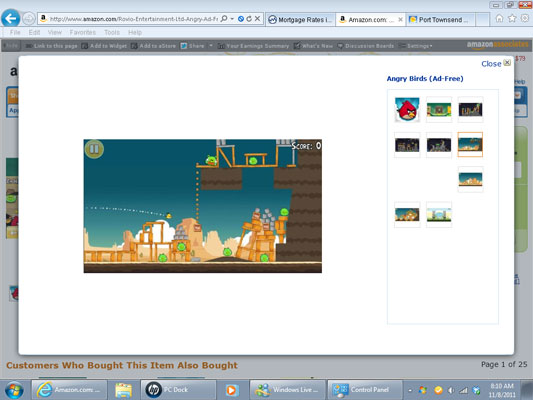This screenshot has height=400, width=533.
Task: Click the network signal tray icon
Action: click(464, 390)
